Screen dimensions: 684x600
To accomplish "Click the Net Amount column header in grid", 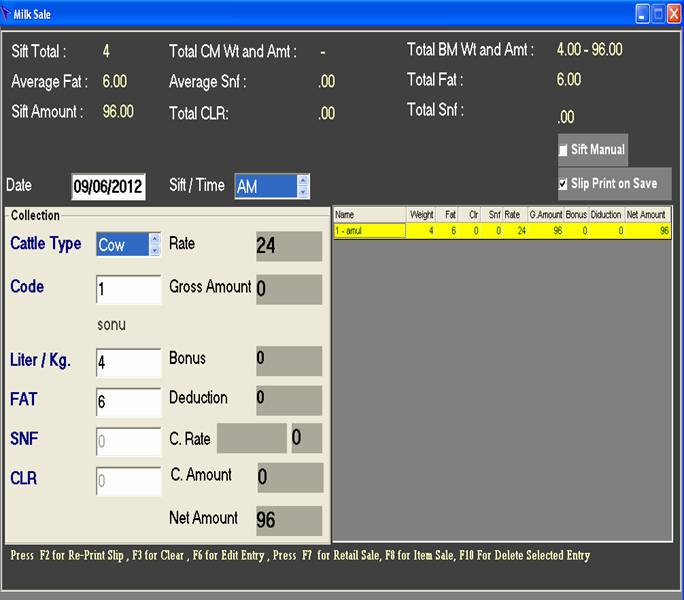I will pos(646,215).
